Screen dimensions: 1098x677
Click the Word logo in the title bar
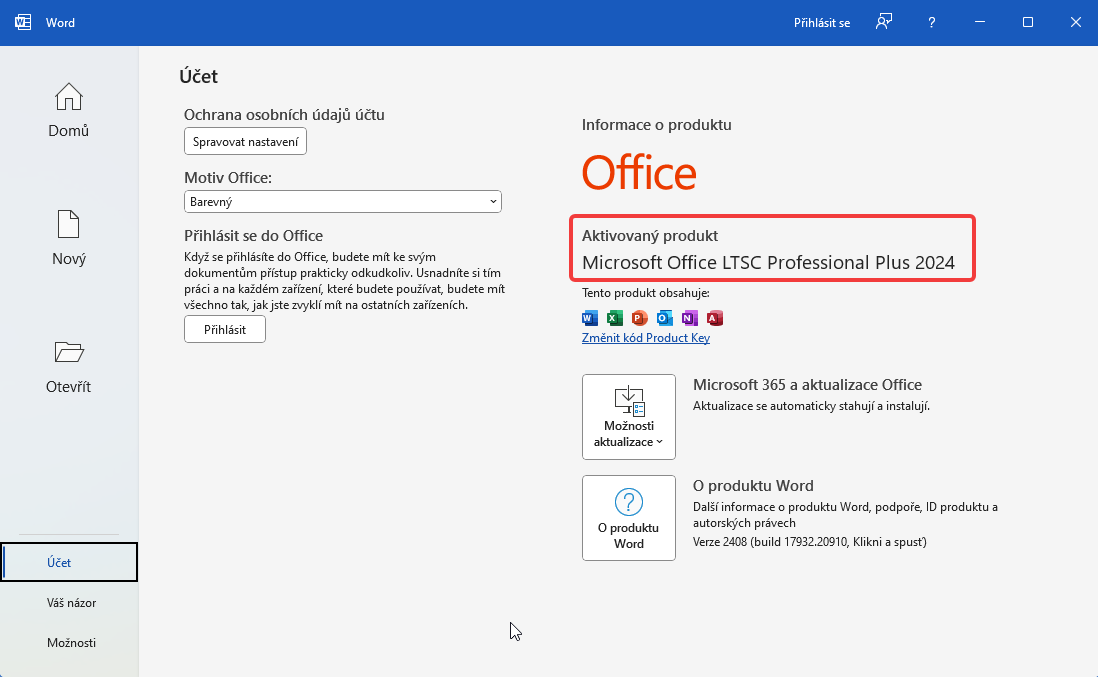pos(23,22)
